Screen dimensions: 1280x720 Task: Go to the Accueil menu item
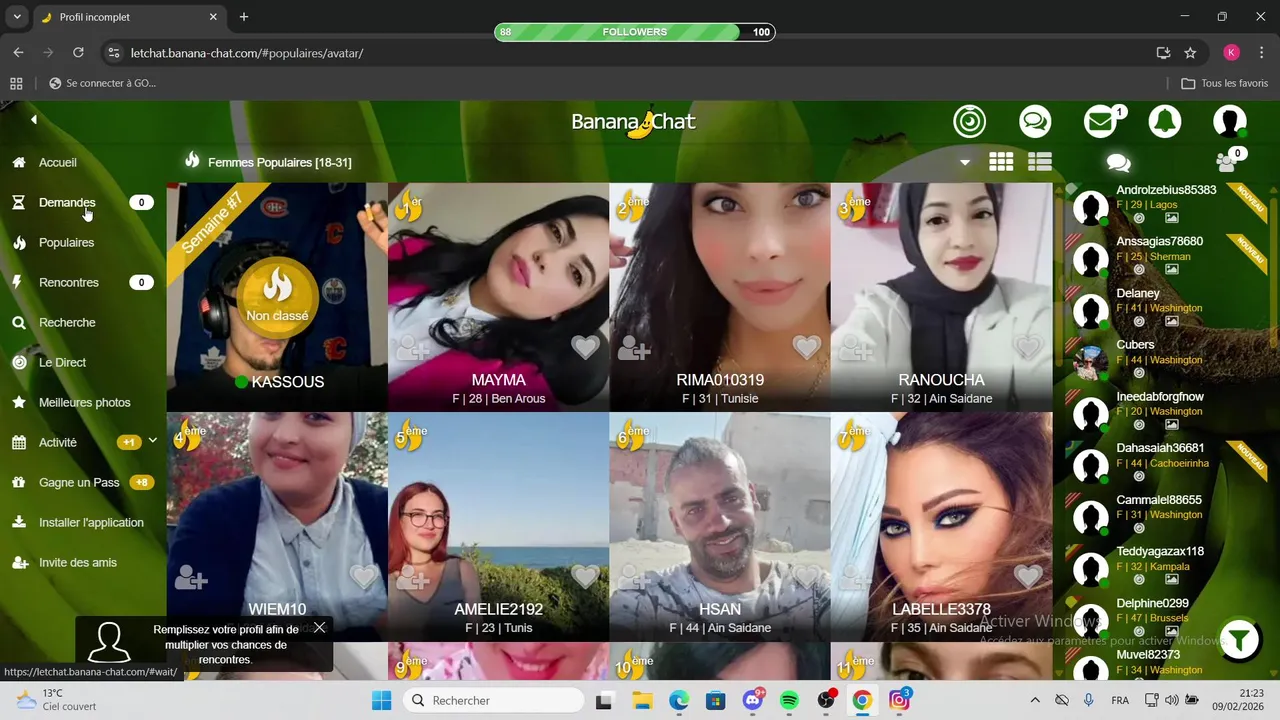click(x=58, y=162)
